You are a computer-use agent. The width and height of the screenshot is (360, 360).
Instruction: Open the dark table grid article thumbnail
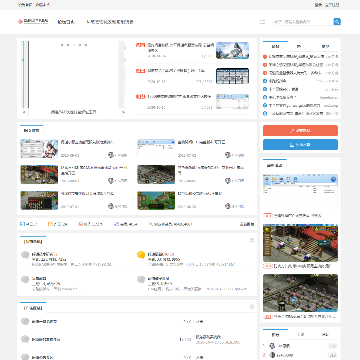point(232,76)
